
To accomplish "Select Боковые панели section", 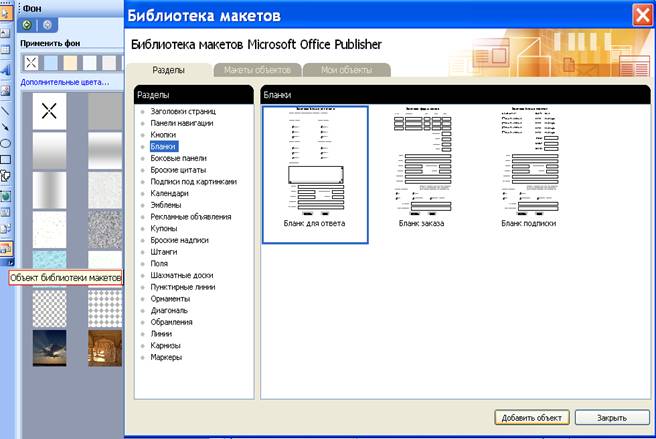I will [179, 158].
